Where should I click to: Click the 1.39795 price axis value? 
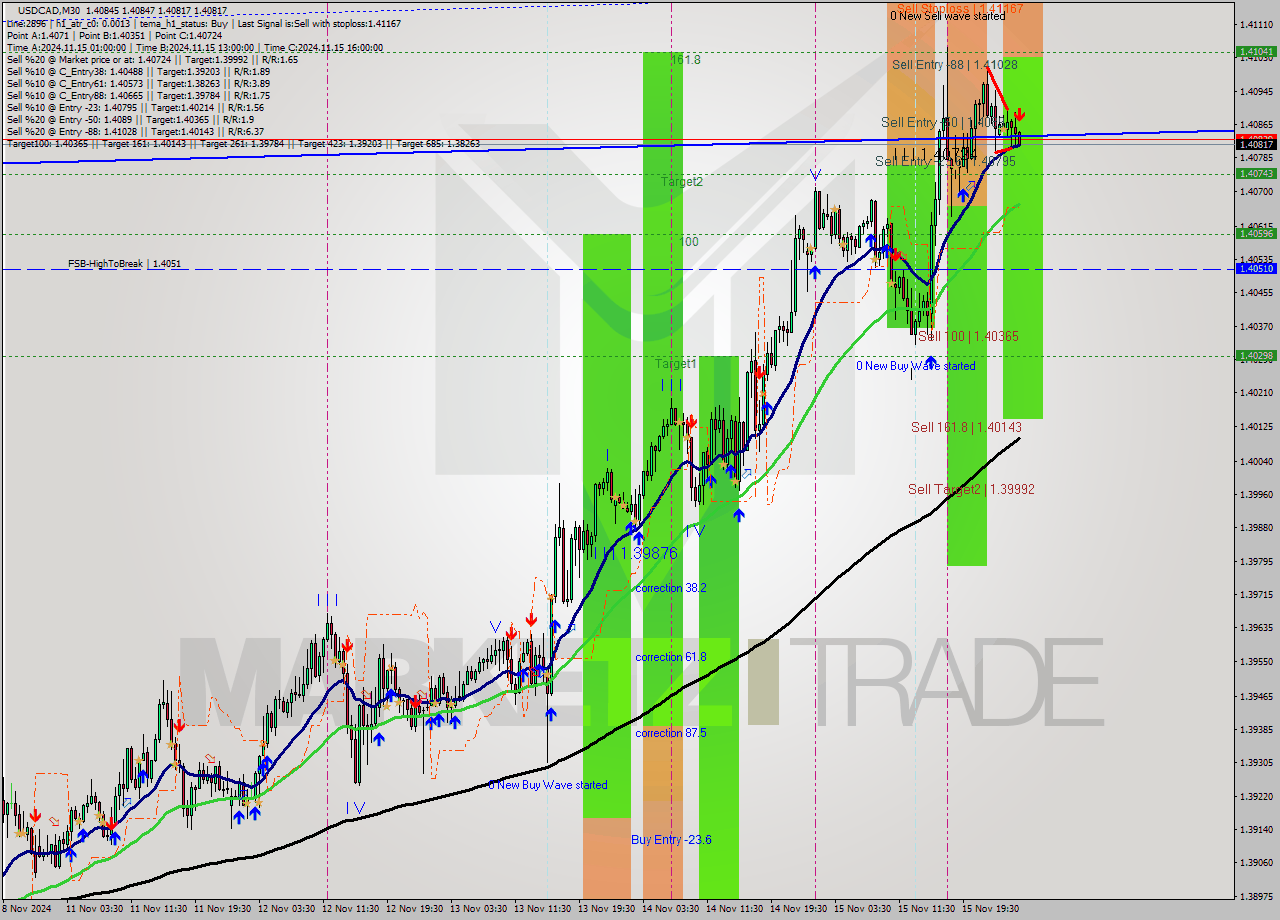pyautogui.click(x=1256, y=561)
